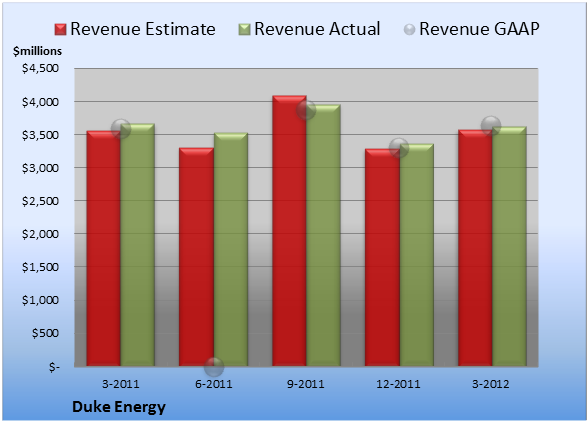Click the GAAP marker for 12-2011
Viewport: 588px width, 422px height.
(x=399, y=147)
